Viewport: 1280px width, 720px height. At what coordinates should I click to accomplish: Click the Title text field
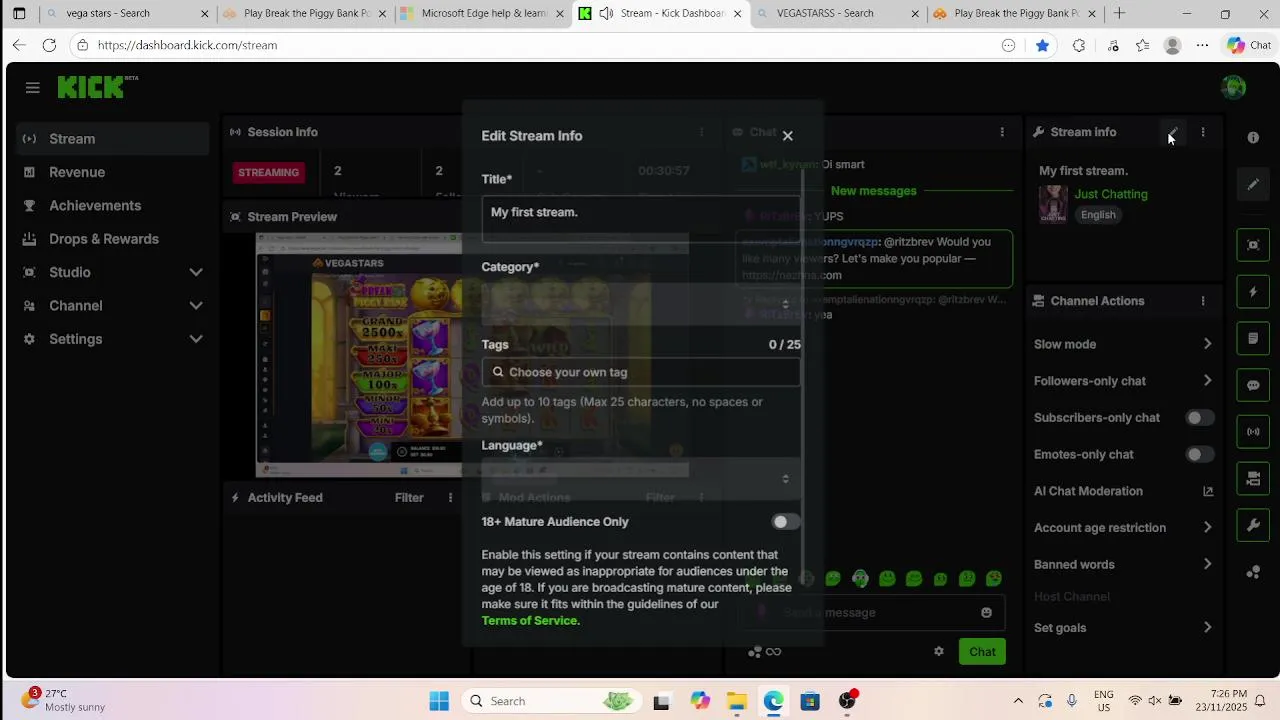(x=641, y=219)
